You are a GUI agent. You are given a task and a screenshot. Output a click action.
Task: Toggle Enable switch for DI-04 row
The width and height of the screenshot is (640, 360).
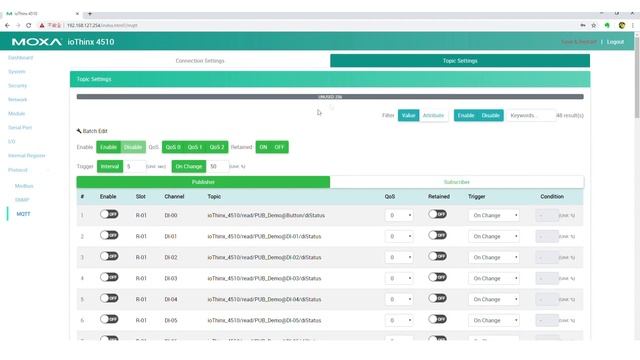coord(109,298)
